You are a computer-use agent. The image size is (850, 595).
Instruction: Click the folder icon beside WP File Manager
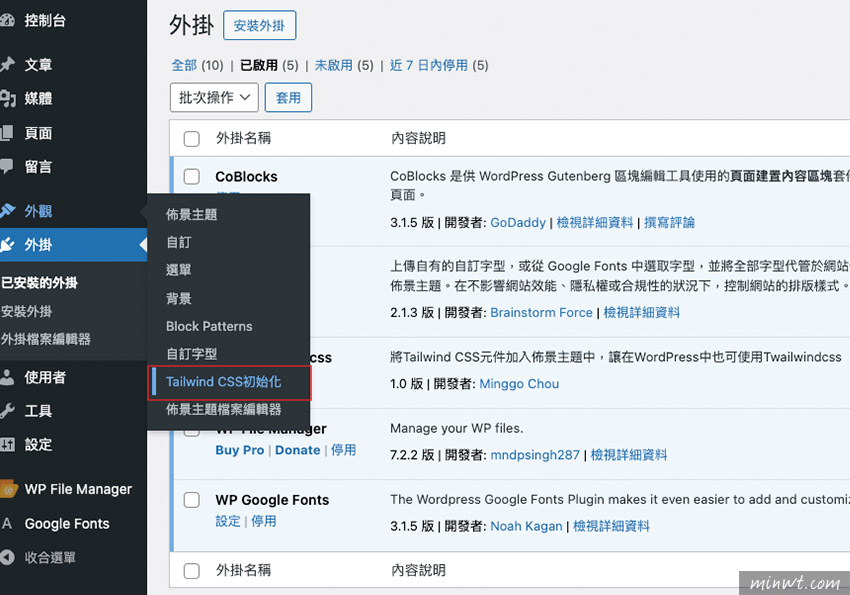(x=9, y=489)
